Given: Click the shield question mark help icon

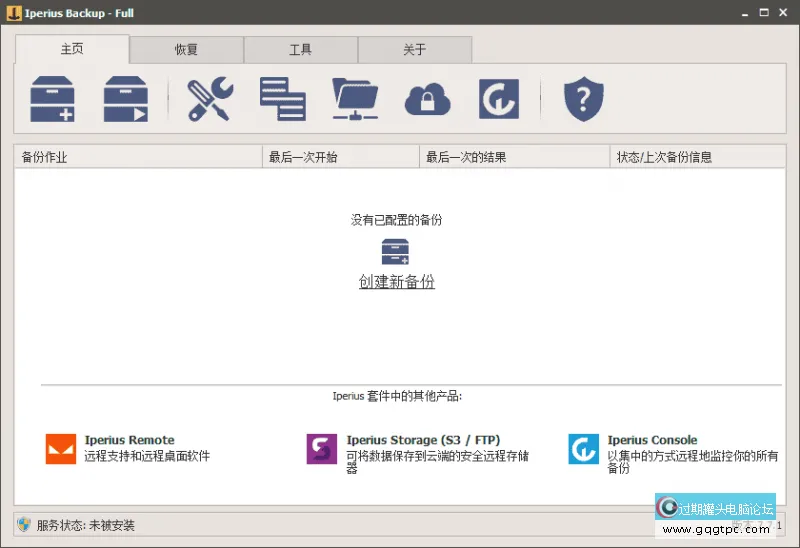Looking at the screenshot, I should (584, 99).
